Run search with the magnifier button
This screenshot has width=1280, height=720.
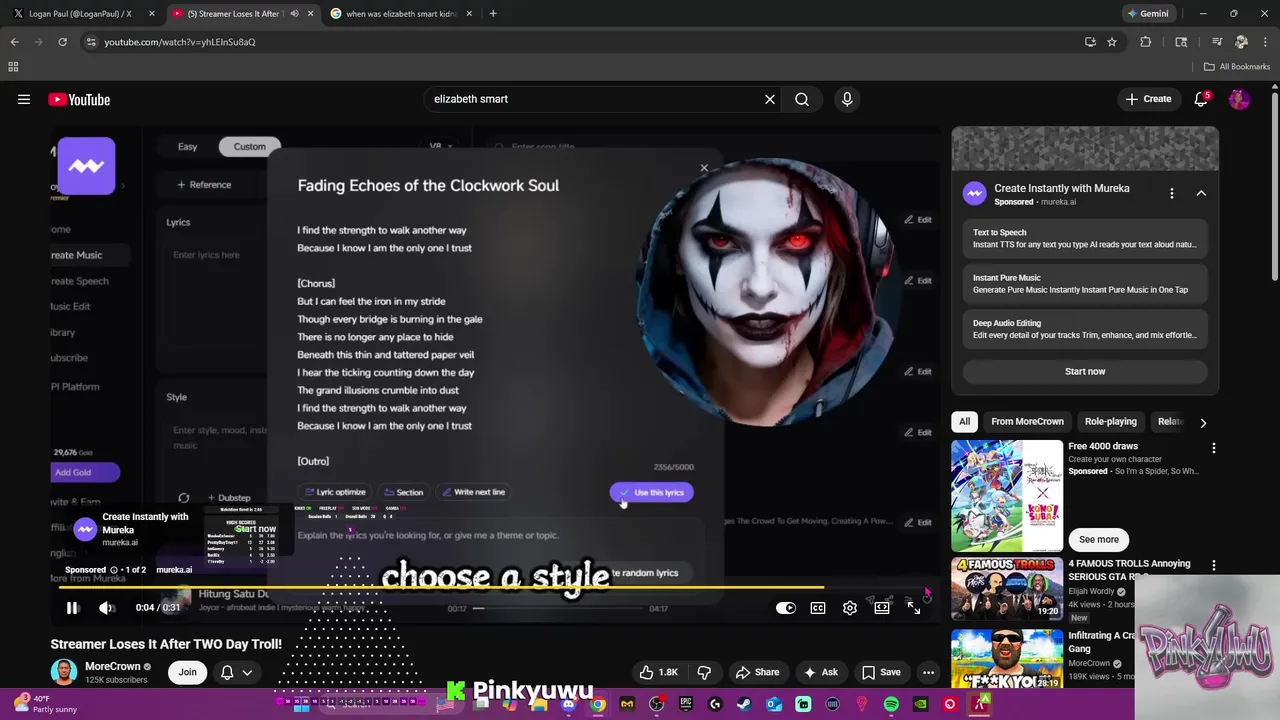point(802,99)
